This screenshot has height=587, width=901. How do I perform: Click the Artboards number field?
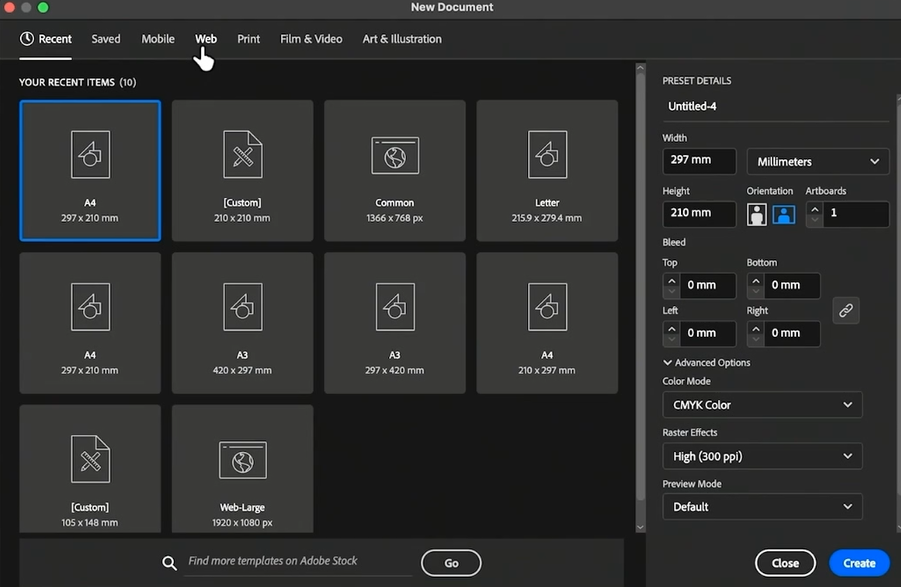click(x=856, y=214)
